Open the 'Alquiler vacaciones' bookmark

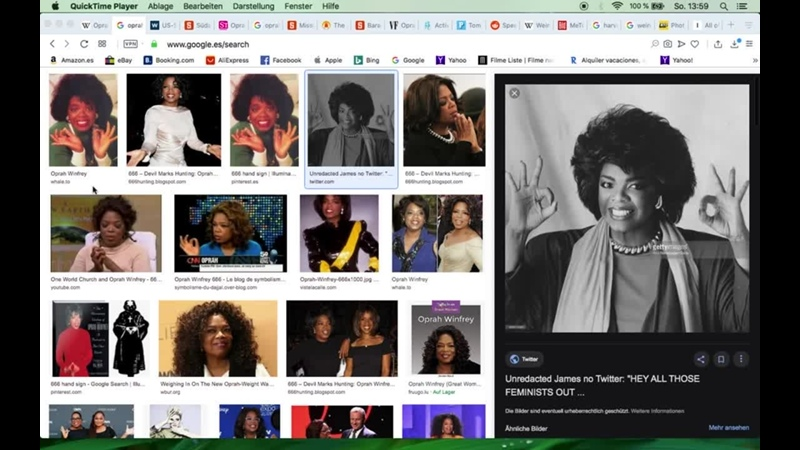pyautogui.click(x=607, y=60)
